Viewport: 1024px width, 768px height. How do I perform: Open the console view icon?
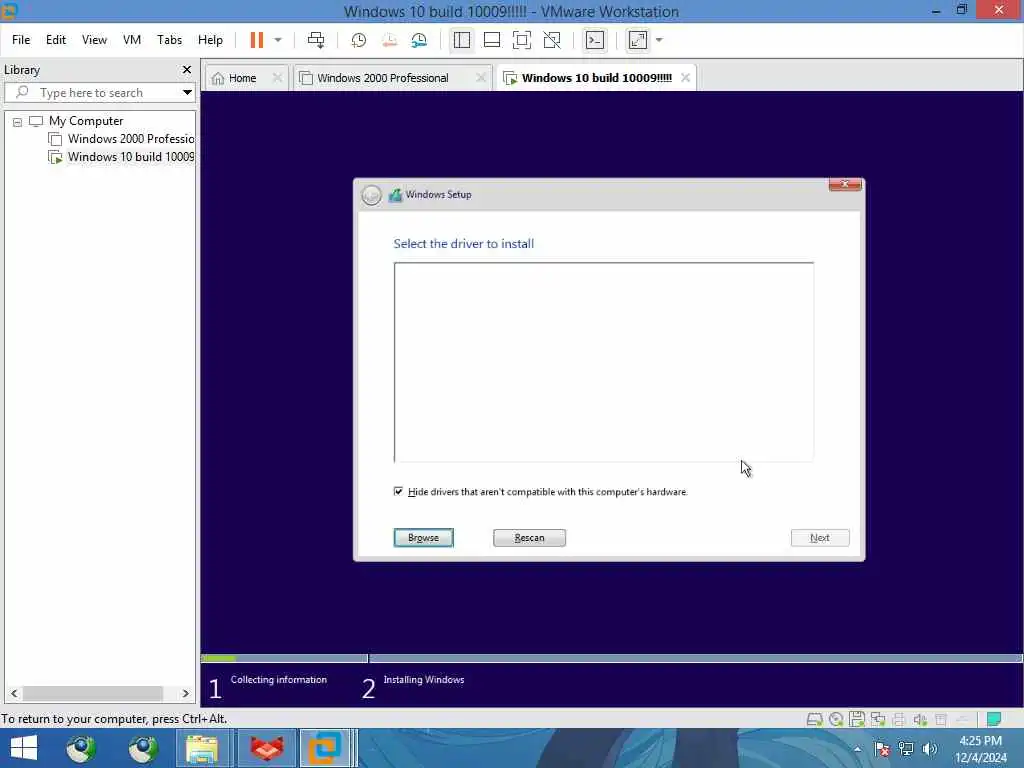[595, 40]
